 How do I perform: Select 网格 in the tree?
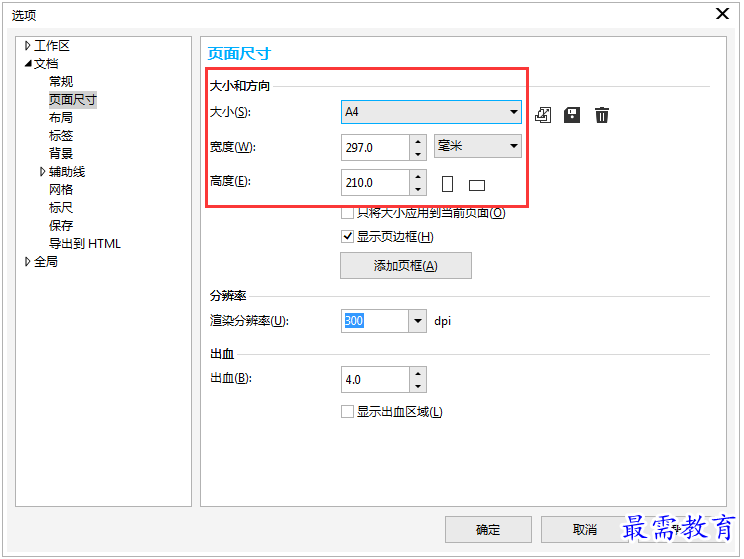click(61, 190)
